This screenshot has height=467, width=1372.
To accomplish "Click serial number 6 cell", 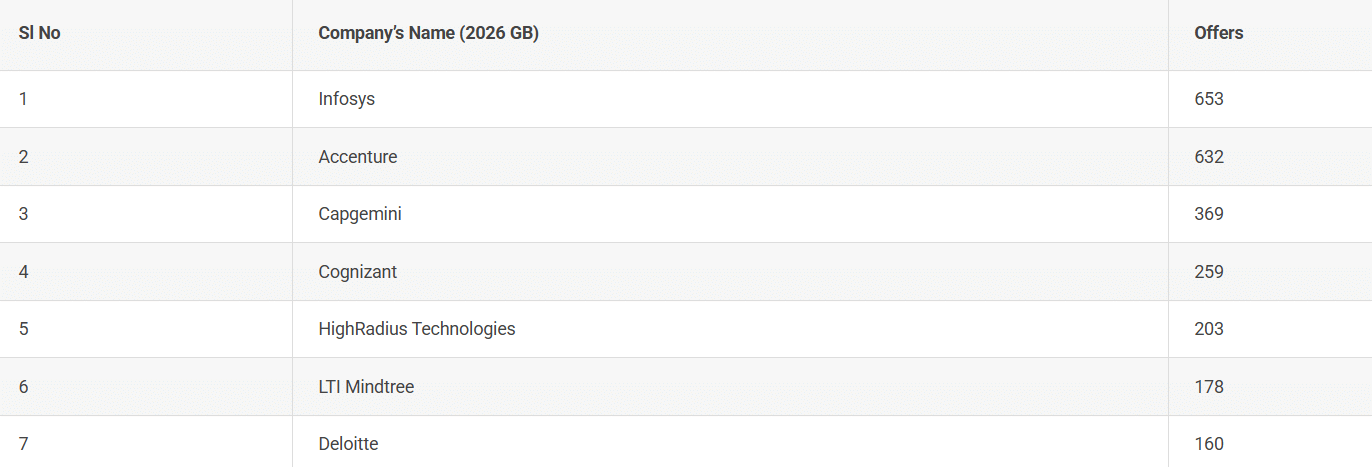I will click(x=23, y=387).
